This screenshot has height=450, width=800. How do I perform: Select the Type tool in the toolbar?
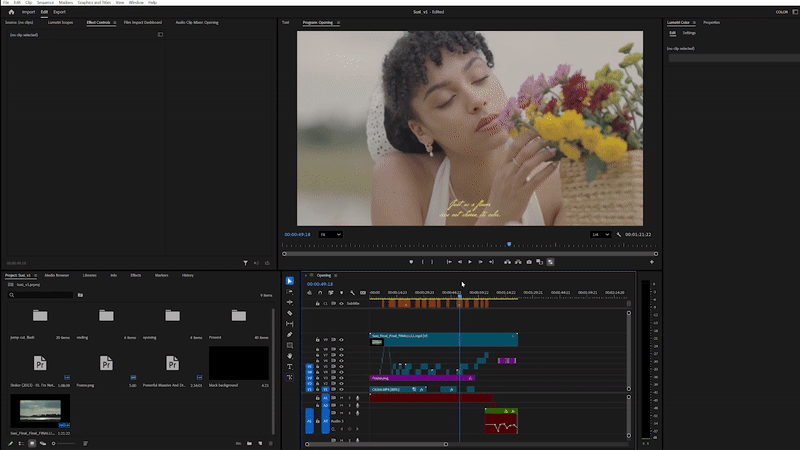click(290, 367)
